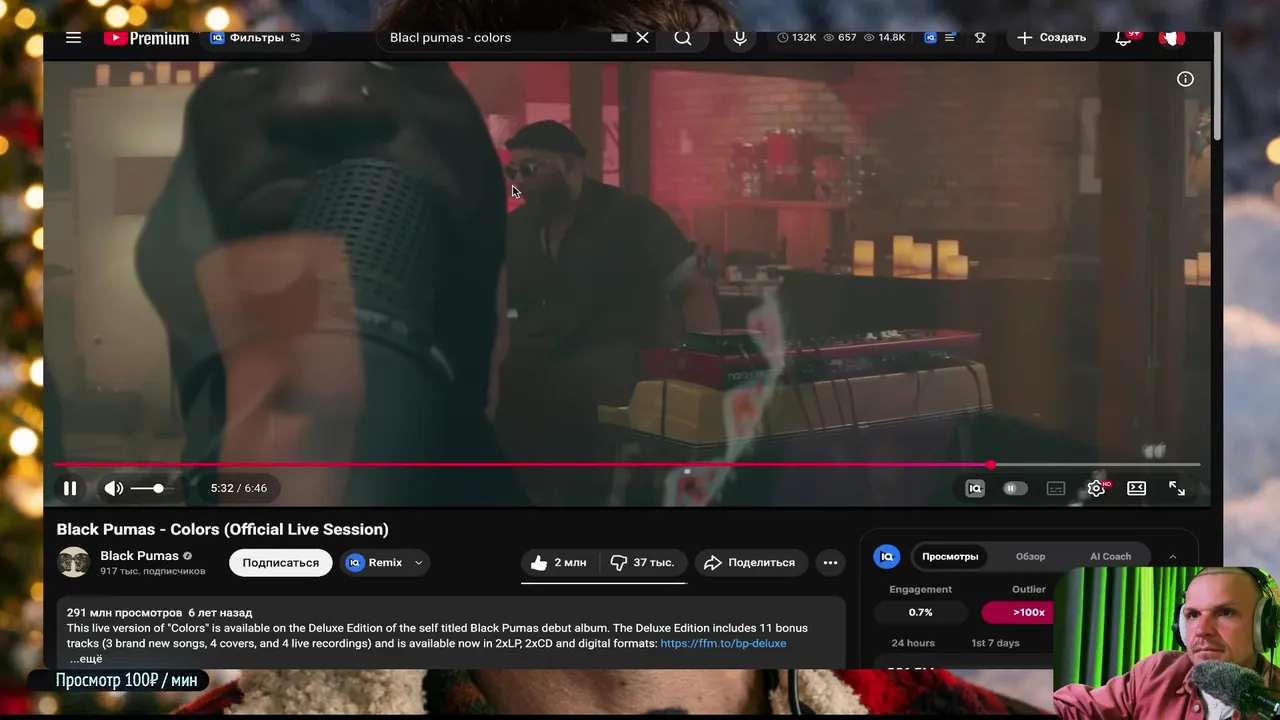Open the vidIQ Фильтры filters button
Screen dimensions: 1280x720
(x=255, y=37)
